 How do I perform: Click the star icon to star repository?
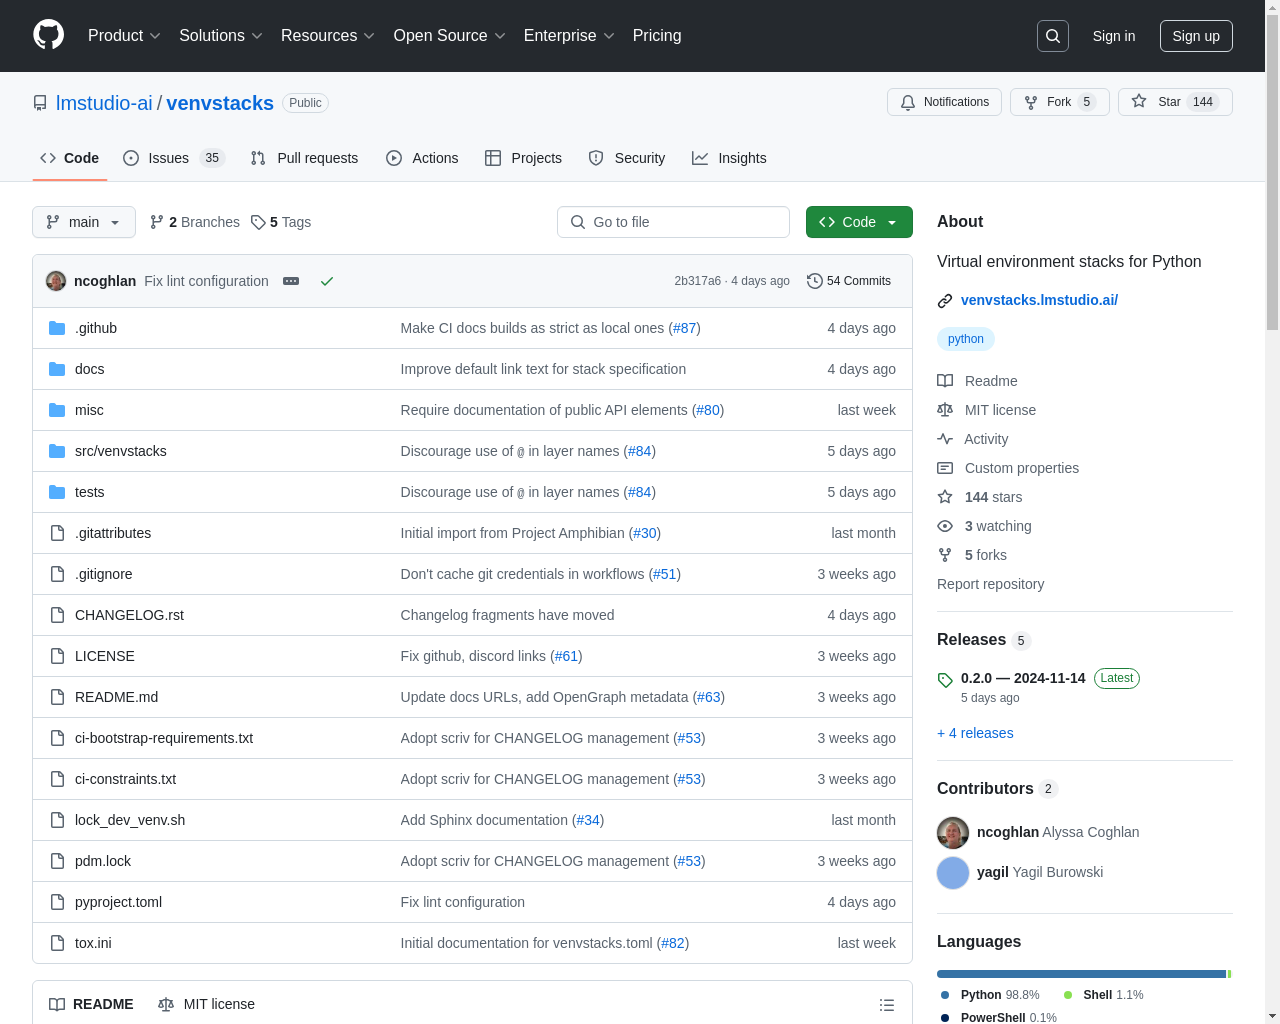click(1139, 101)
